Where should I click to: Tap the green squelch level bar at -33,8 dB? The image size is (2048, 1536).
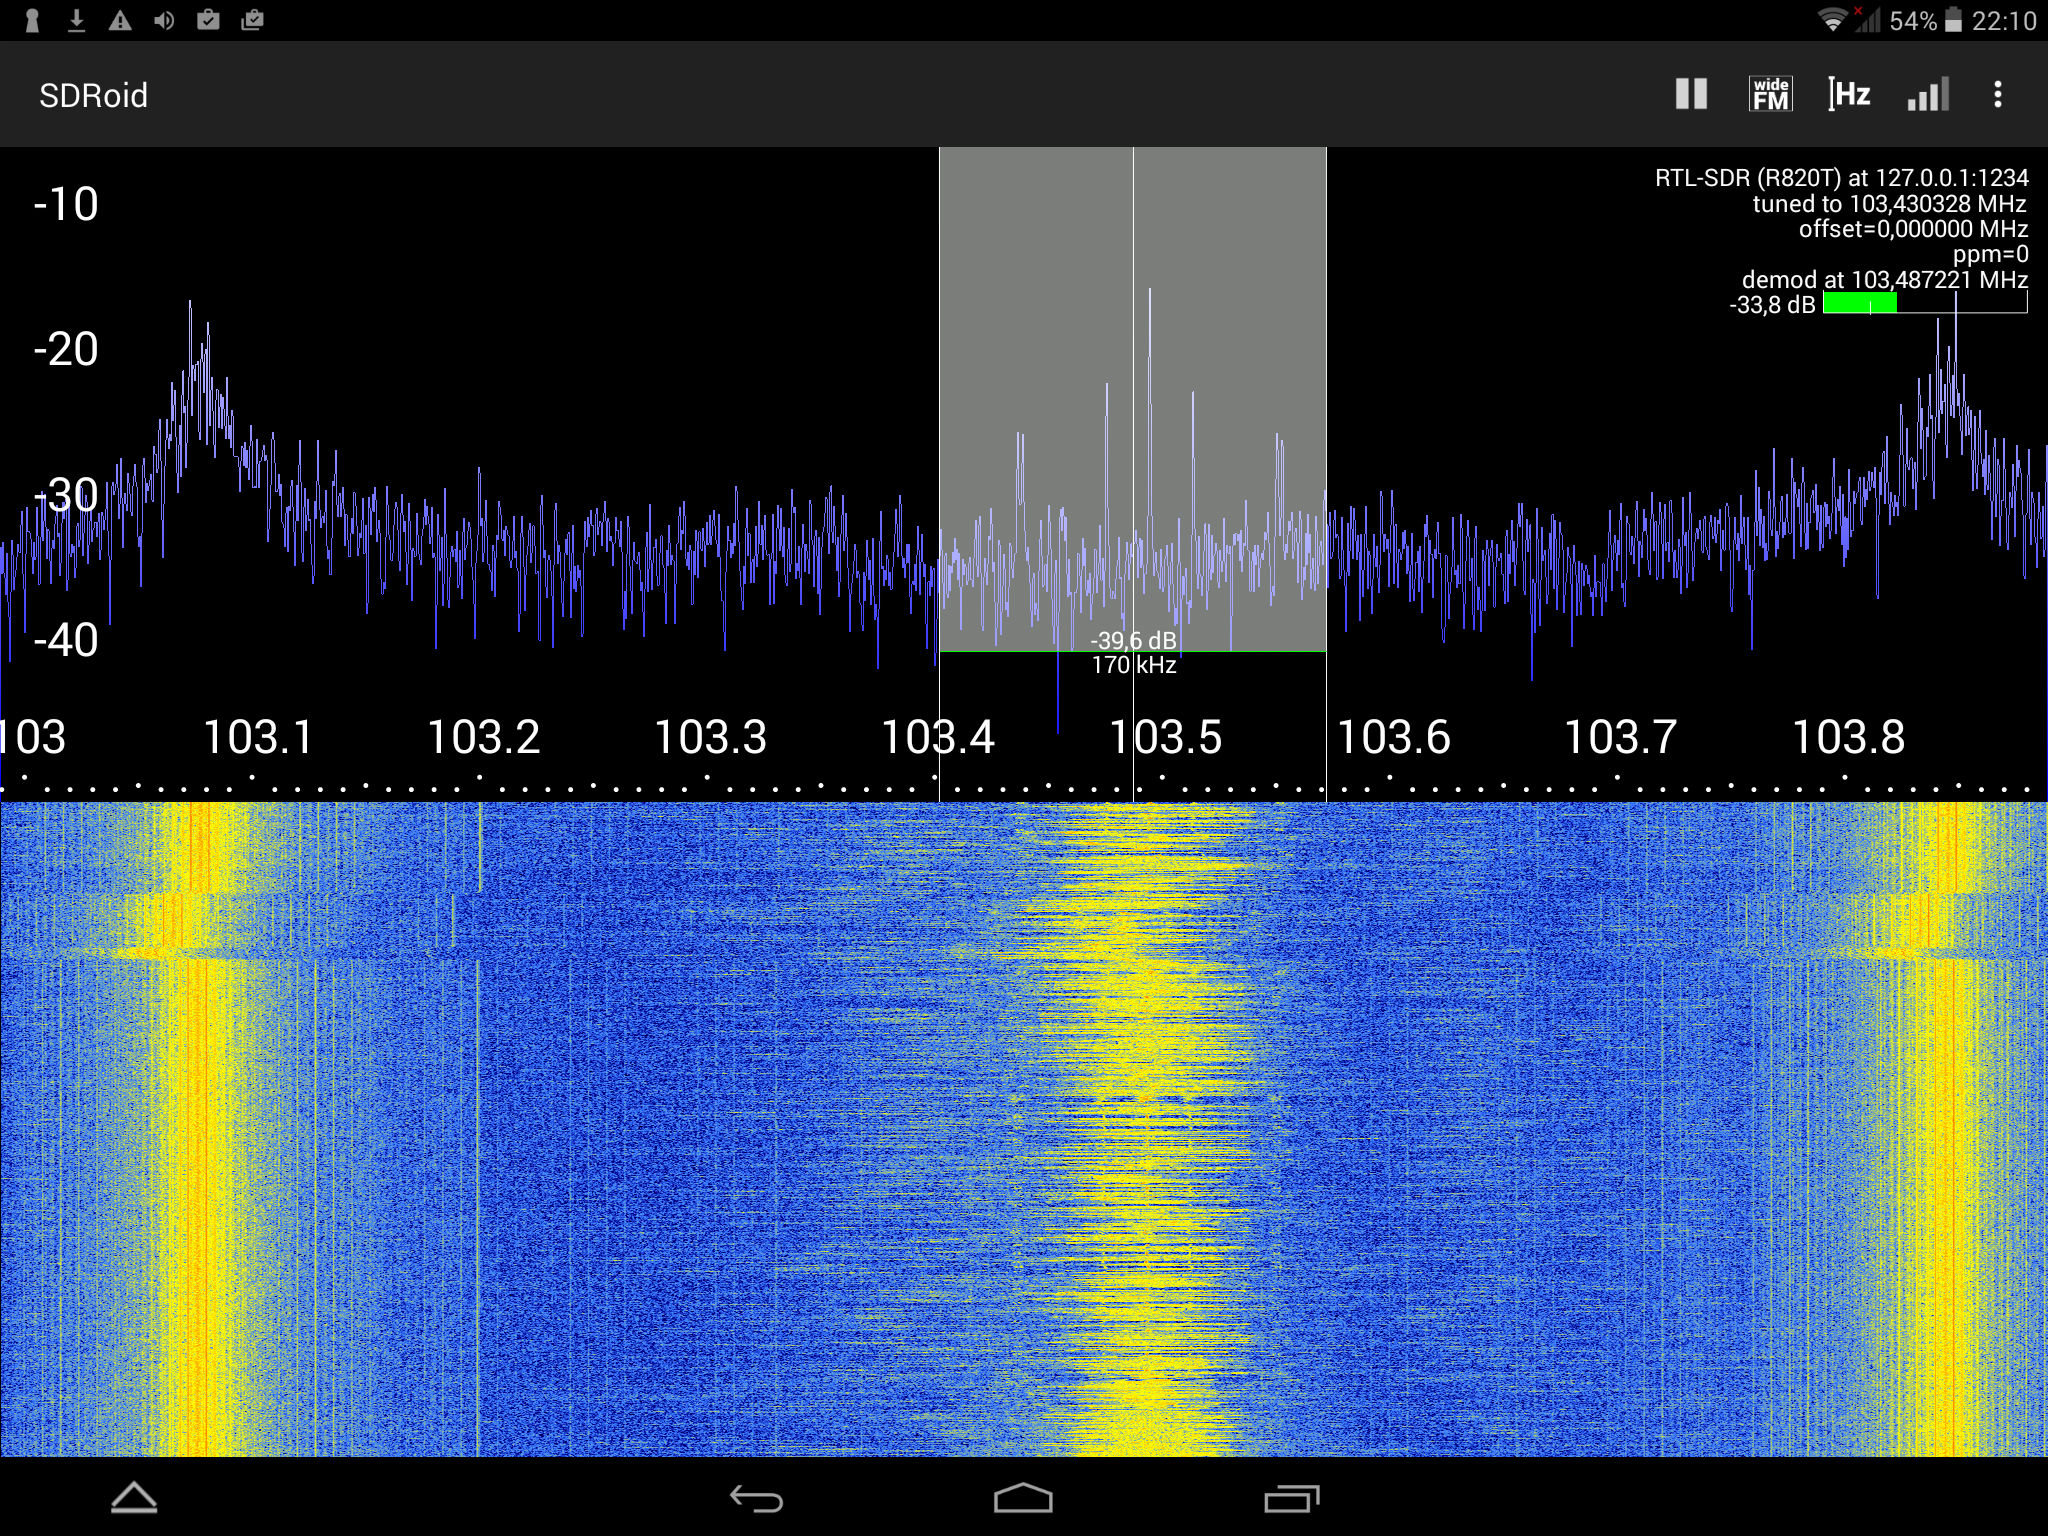1860,303
